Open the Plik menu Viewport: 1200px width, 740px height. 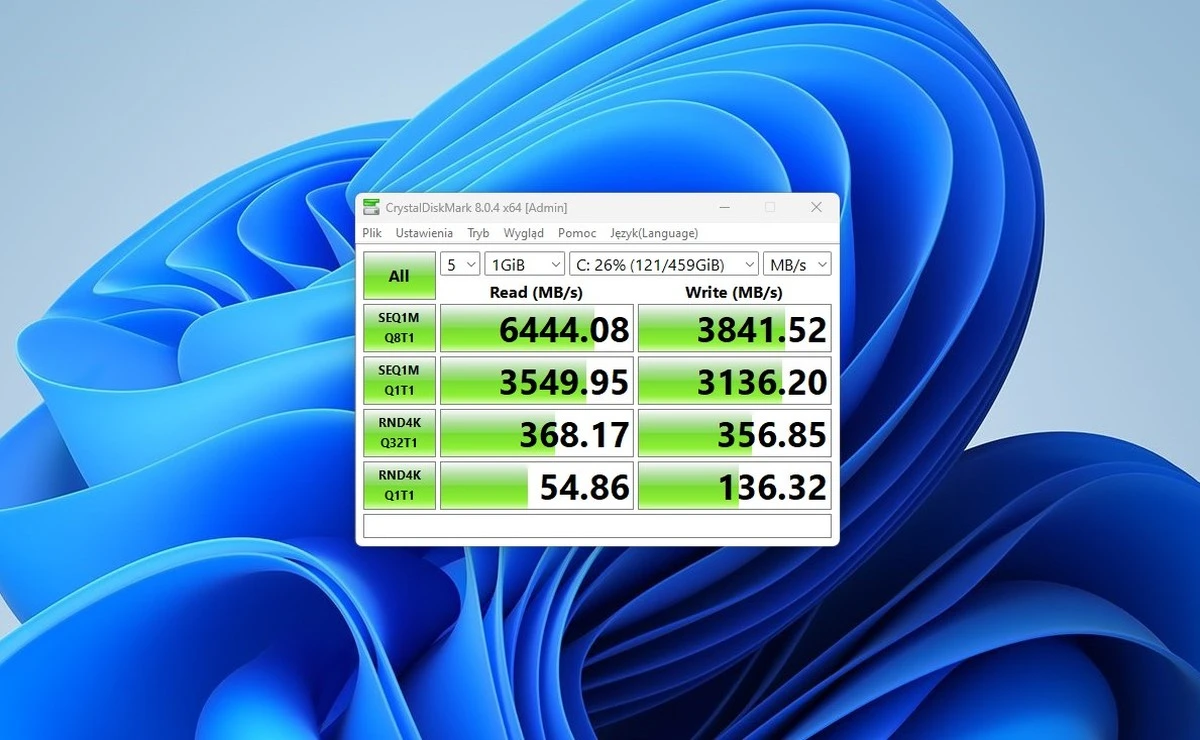pyautogui.click(x=371, y=233)
